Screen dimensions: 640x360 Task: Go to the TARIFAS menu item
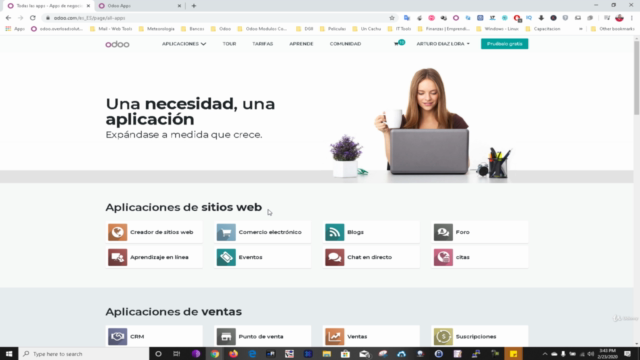[262, 44]
